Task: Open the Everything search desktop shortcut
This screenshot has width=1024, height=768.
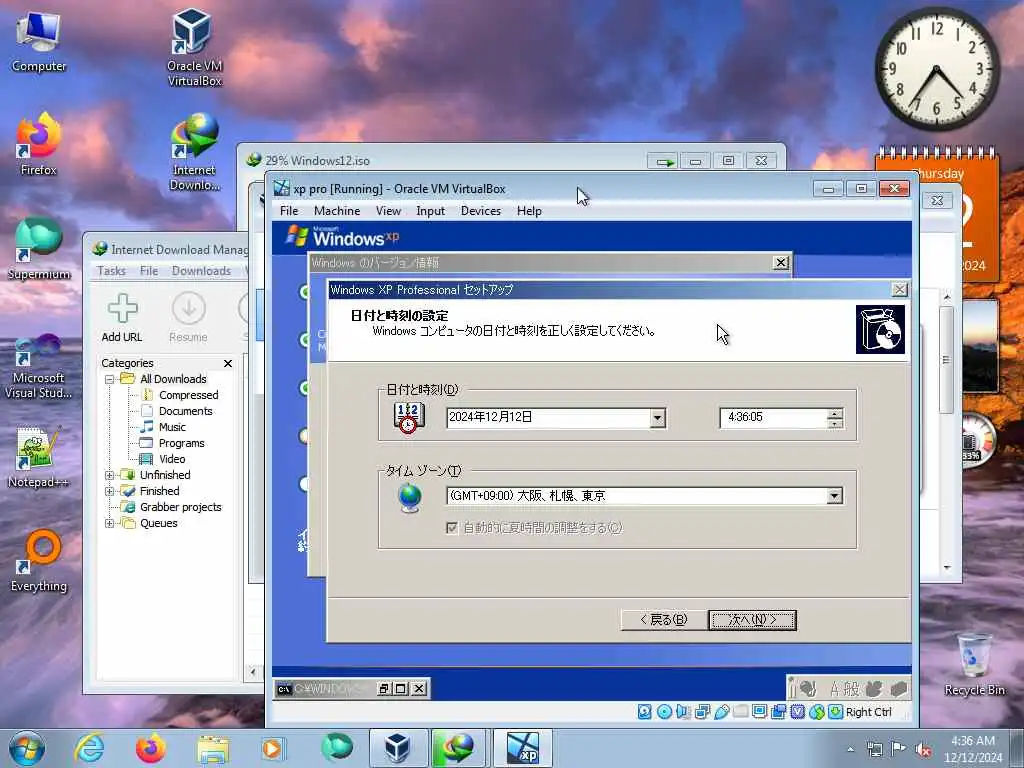Action: point(39,561)
